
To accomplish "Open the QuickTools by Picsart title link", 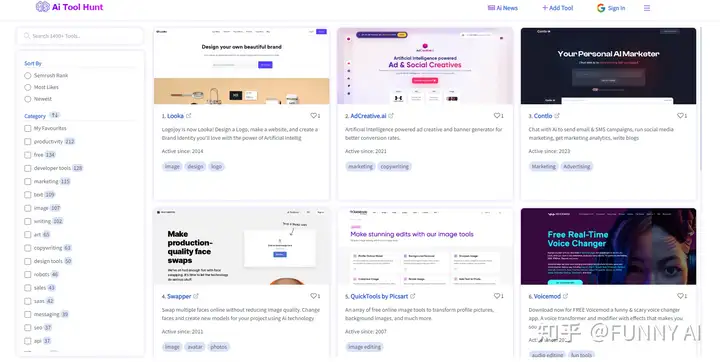I will tap(379, 296).
